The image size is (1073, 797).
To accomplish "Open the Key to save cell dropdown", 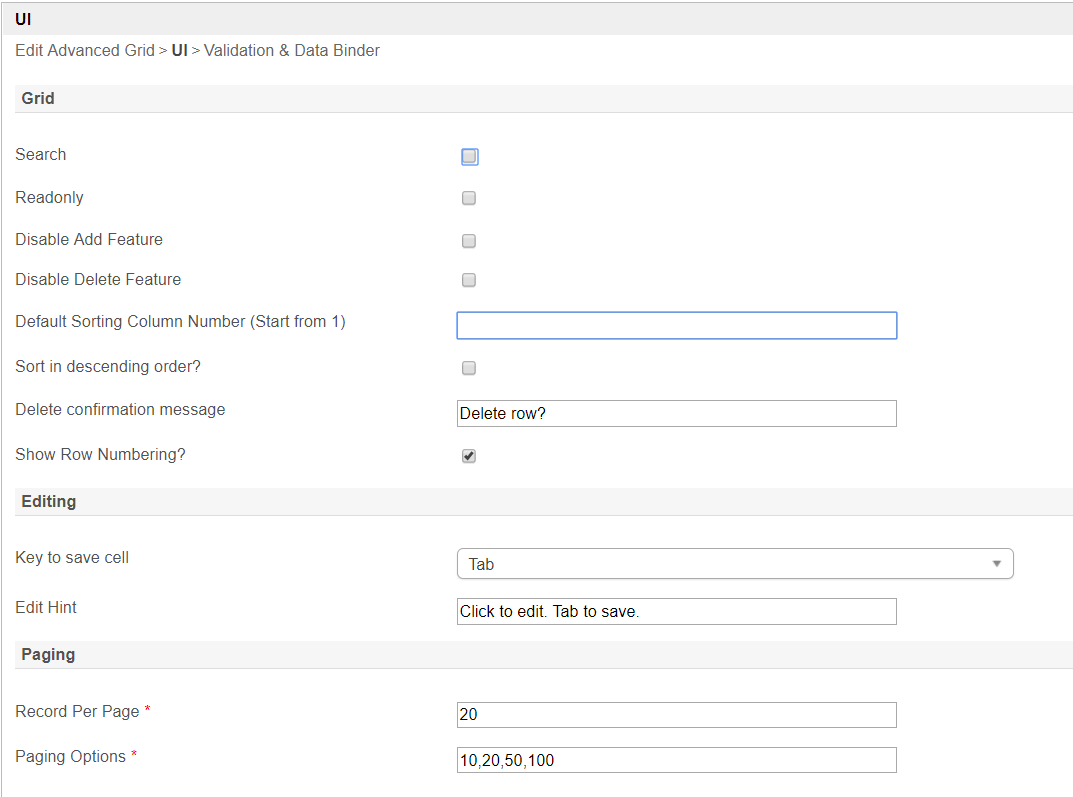I will pyautogui.click(x=735, y=564).
